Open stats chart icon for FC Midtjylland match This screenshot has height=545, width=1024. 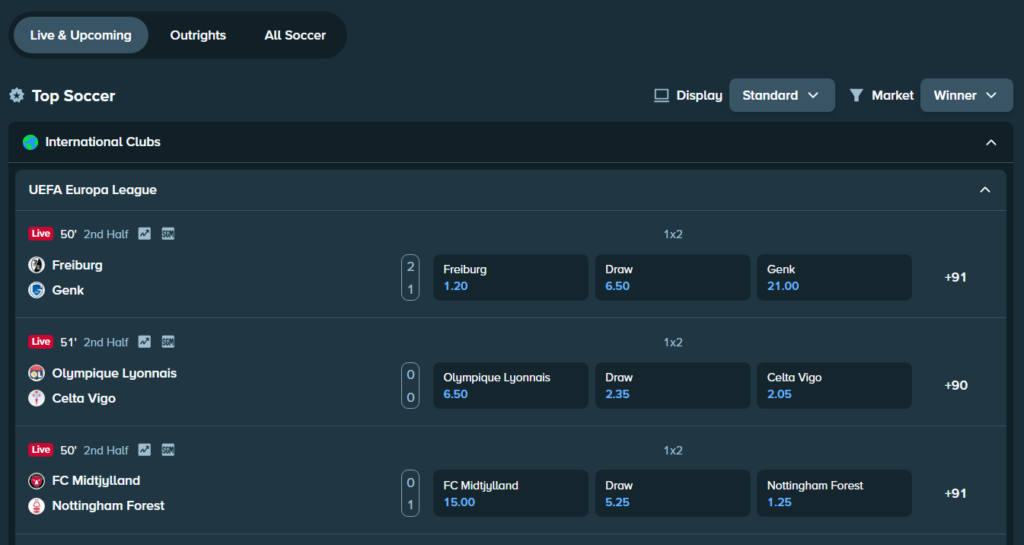tap(145, 450)
